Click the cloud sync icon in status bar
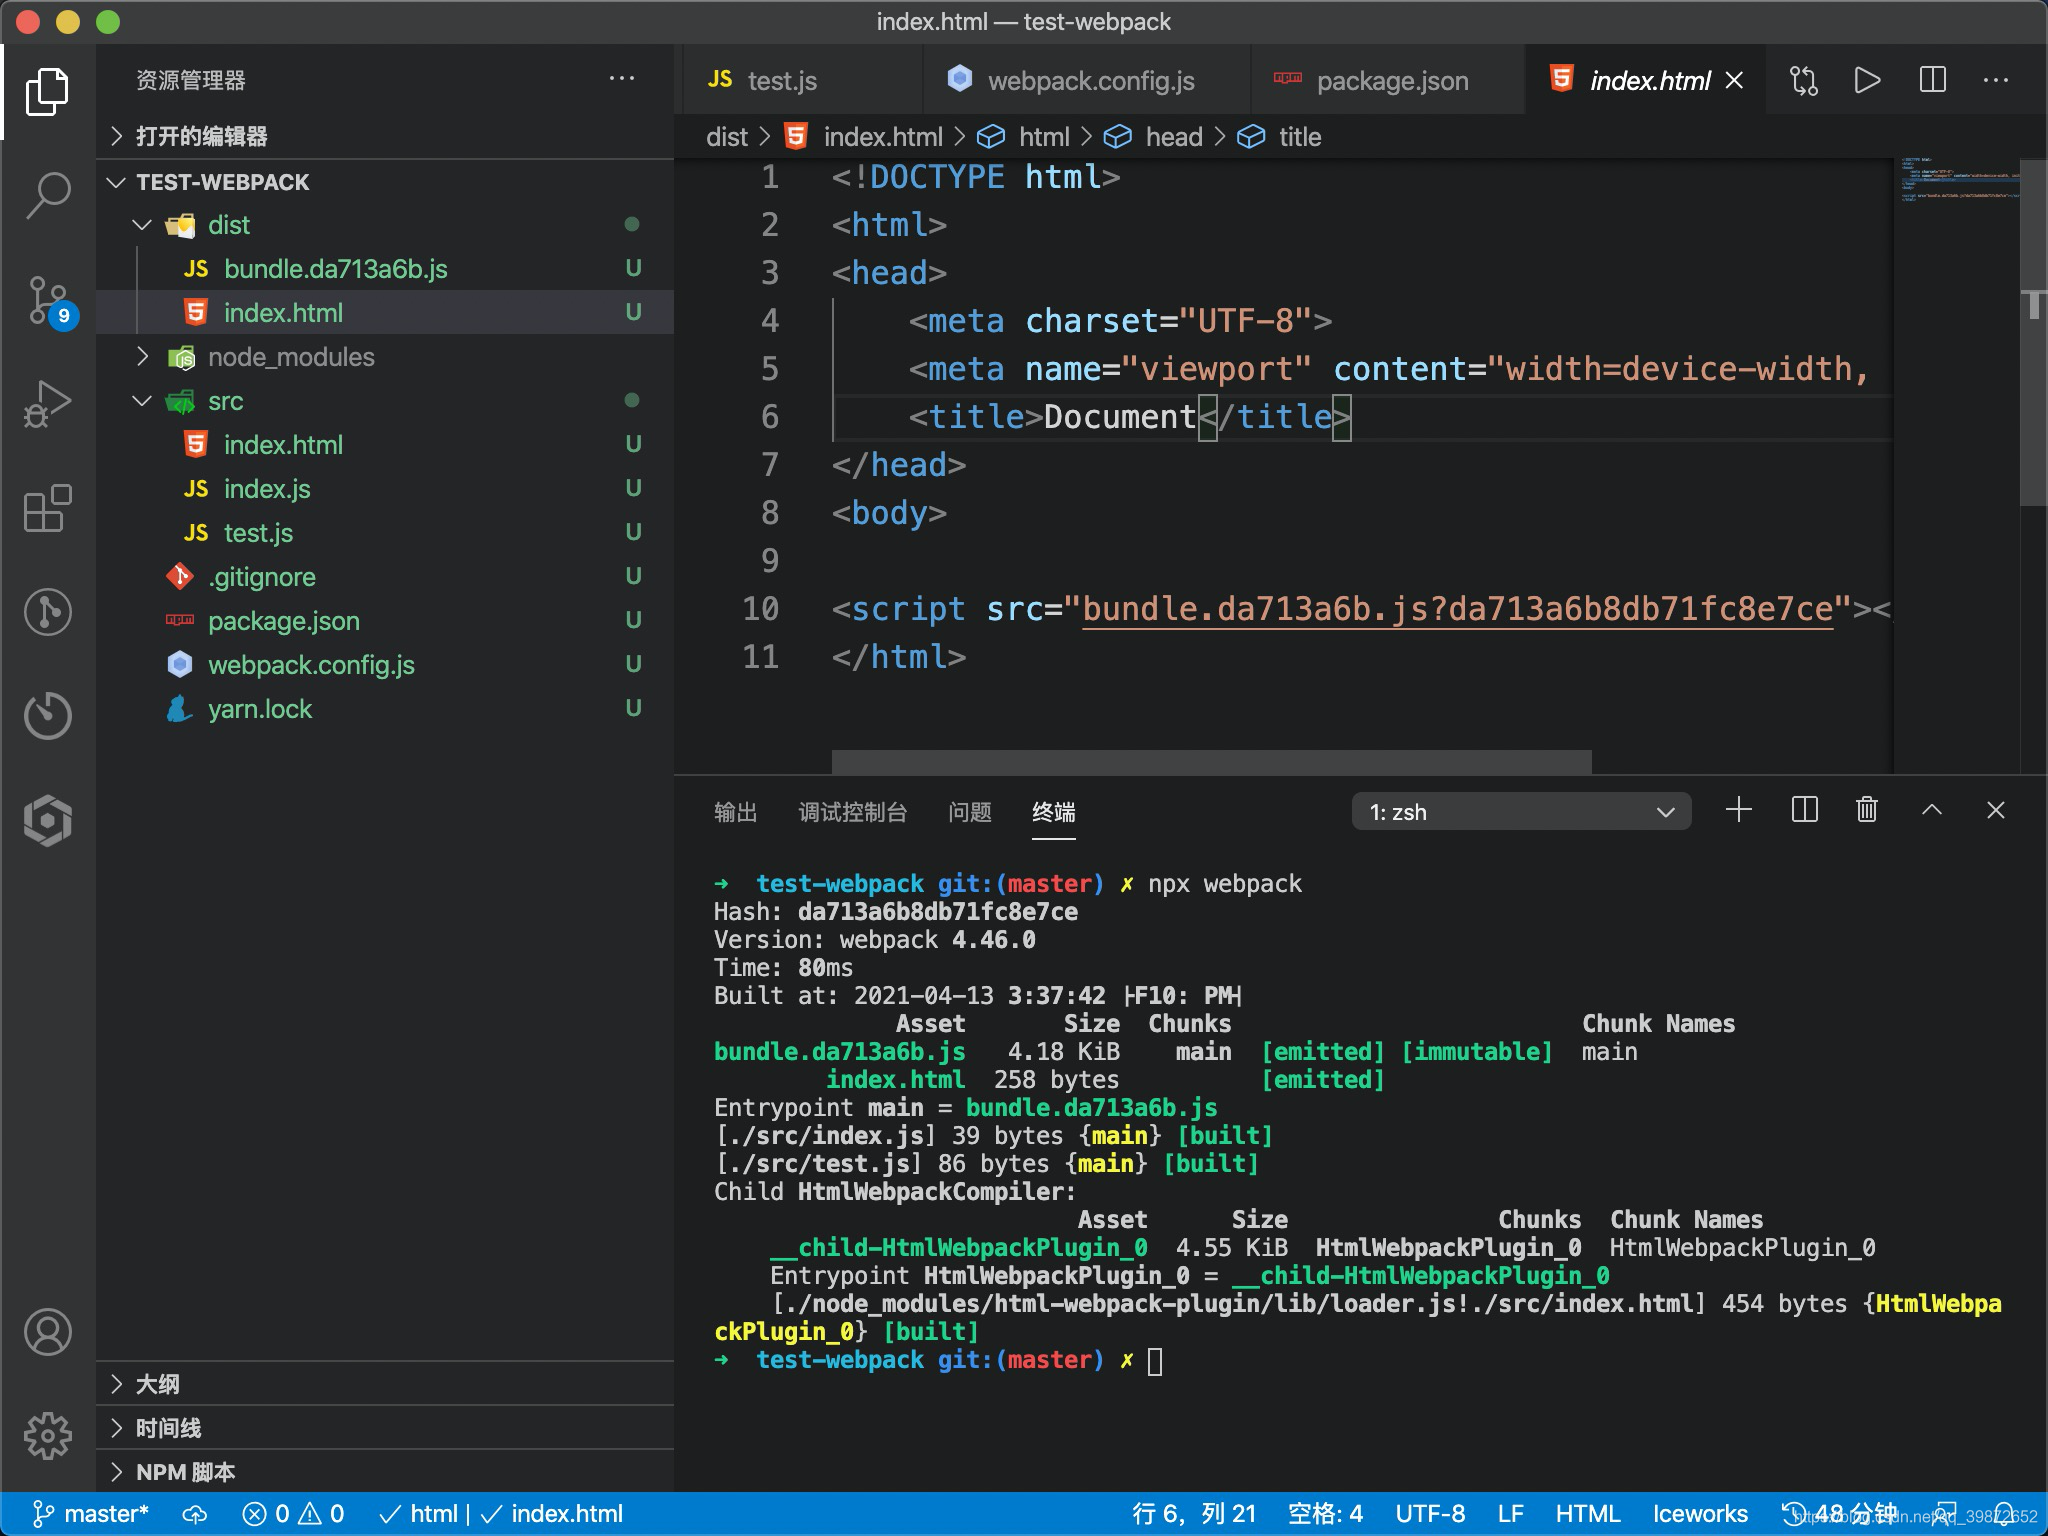The height and width of the screenshot is (1536, 2048). (195, 1514)
